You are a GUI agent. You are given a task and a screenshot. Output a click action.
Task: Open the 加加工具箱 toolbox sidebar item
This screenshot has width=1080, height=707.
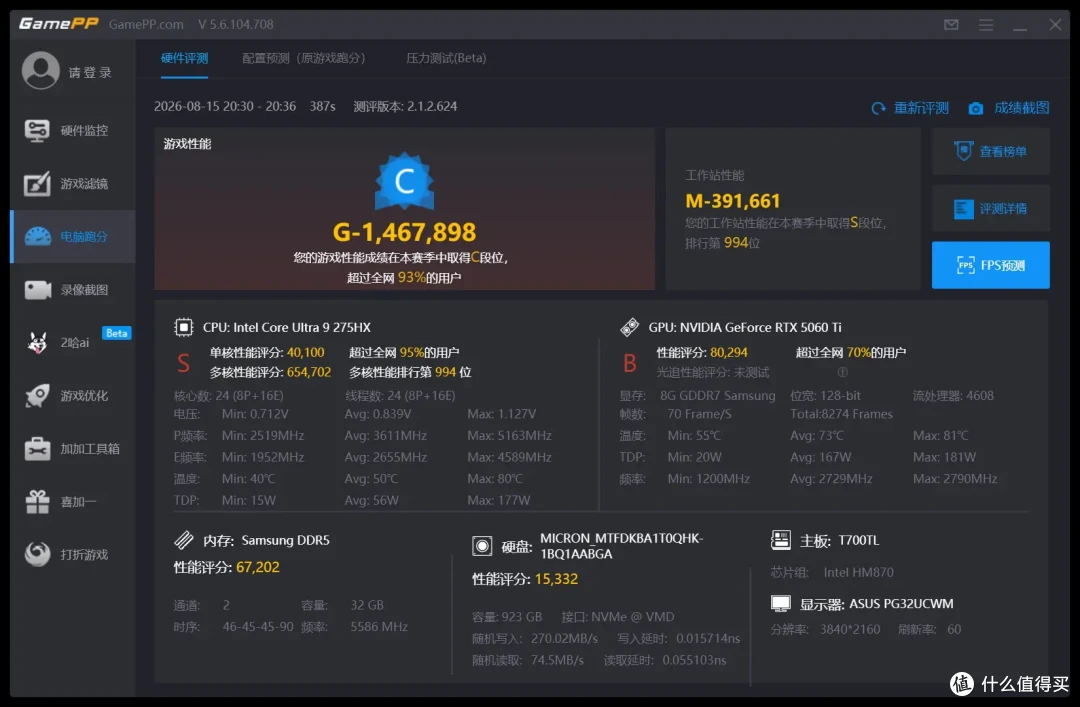pyautogui.click(x=72, y=449)
